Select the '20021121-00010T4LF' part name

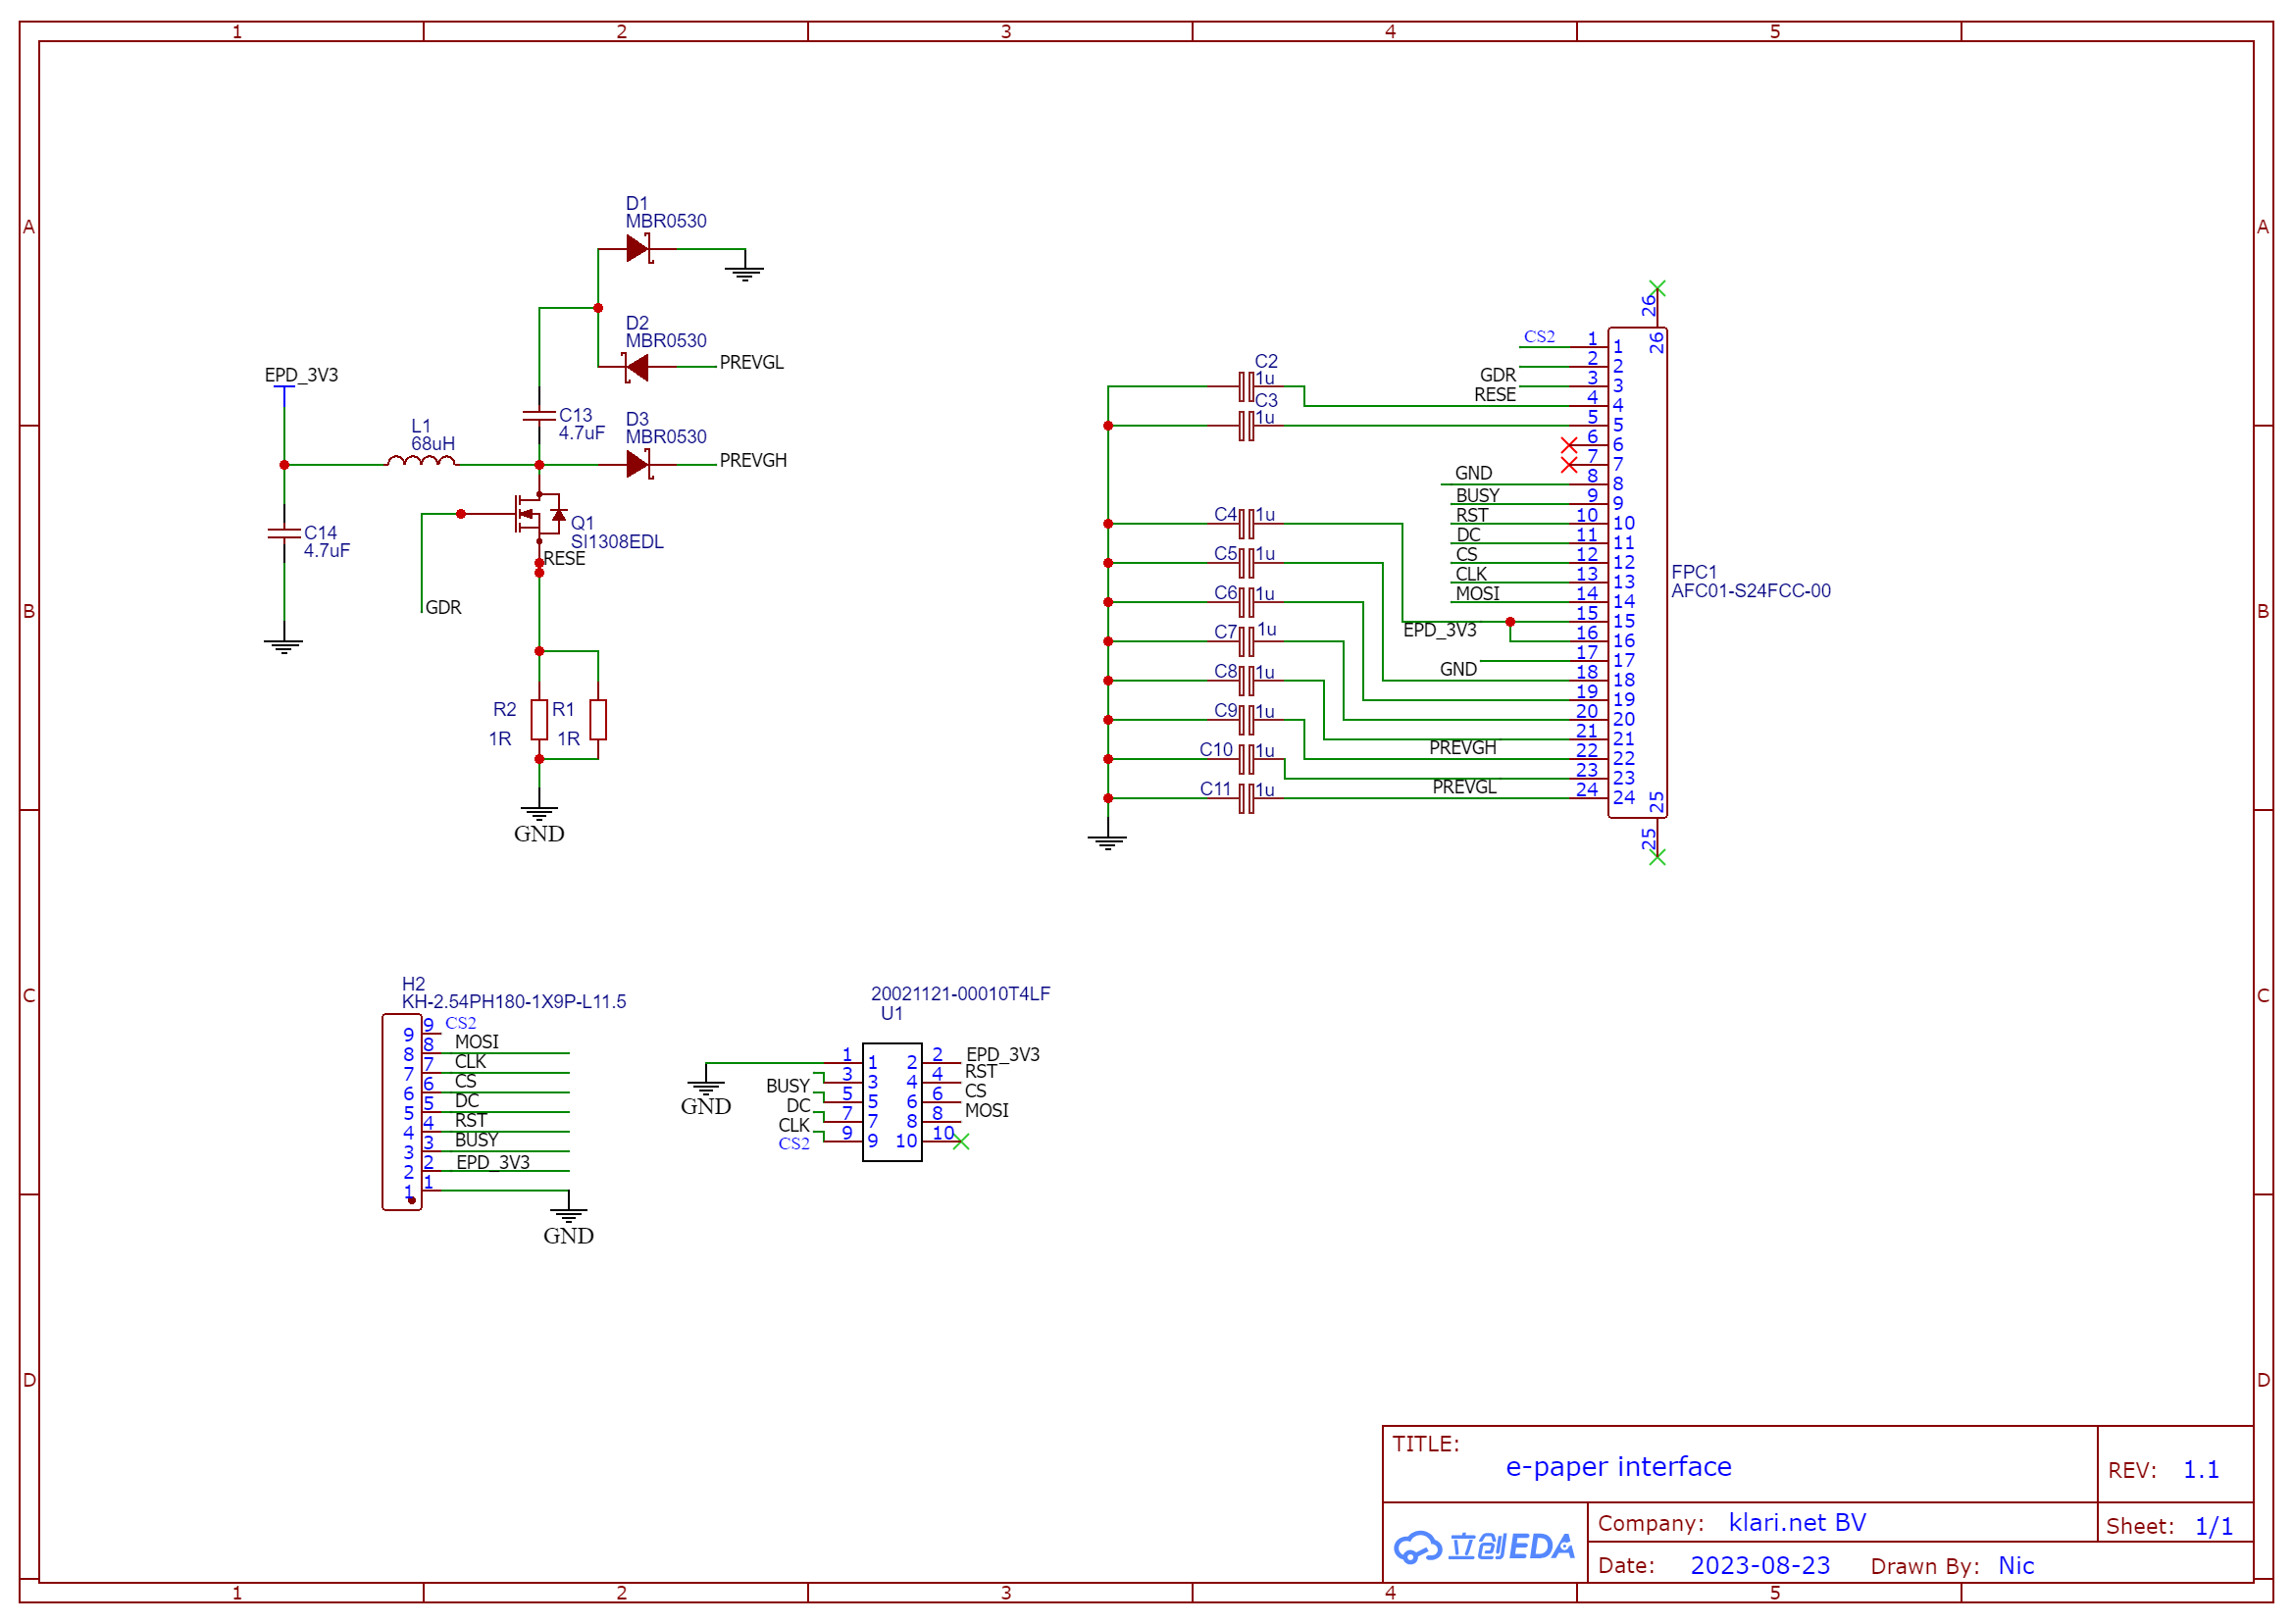(x=961, y=994)
